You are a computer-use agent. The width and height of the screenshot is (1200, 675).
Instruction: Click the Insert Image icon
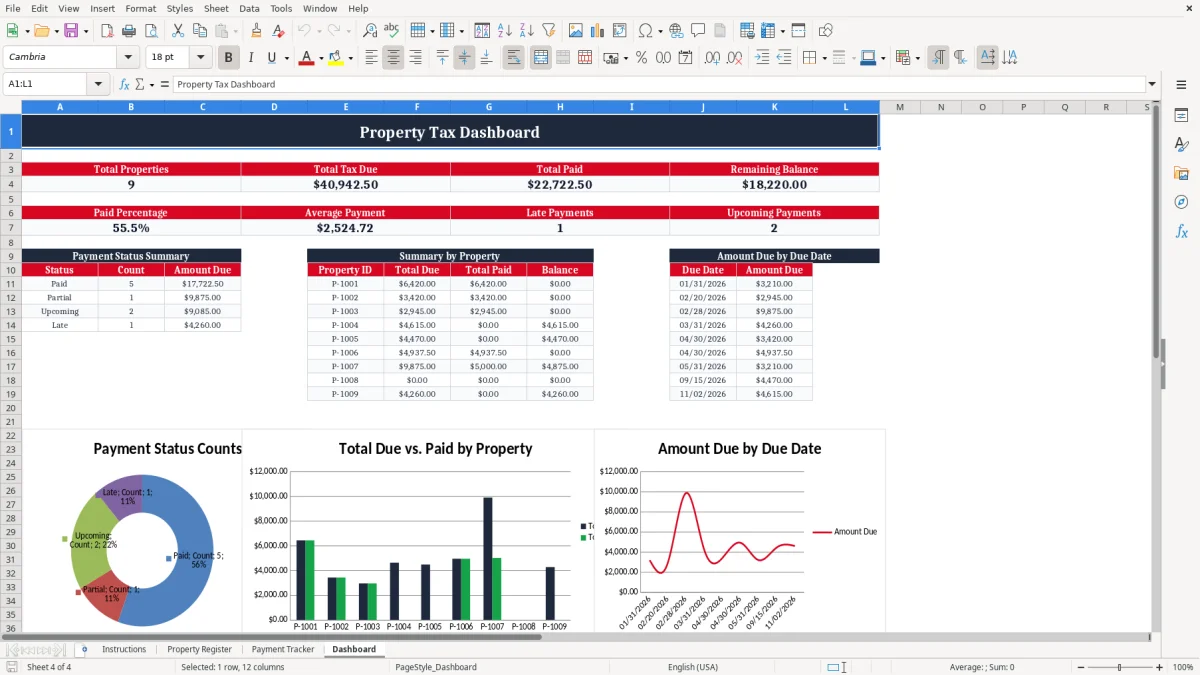tap(577, 31)
